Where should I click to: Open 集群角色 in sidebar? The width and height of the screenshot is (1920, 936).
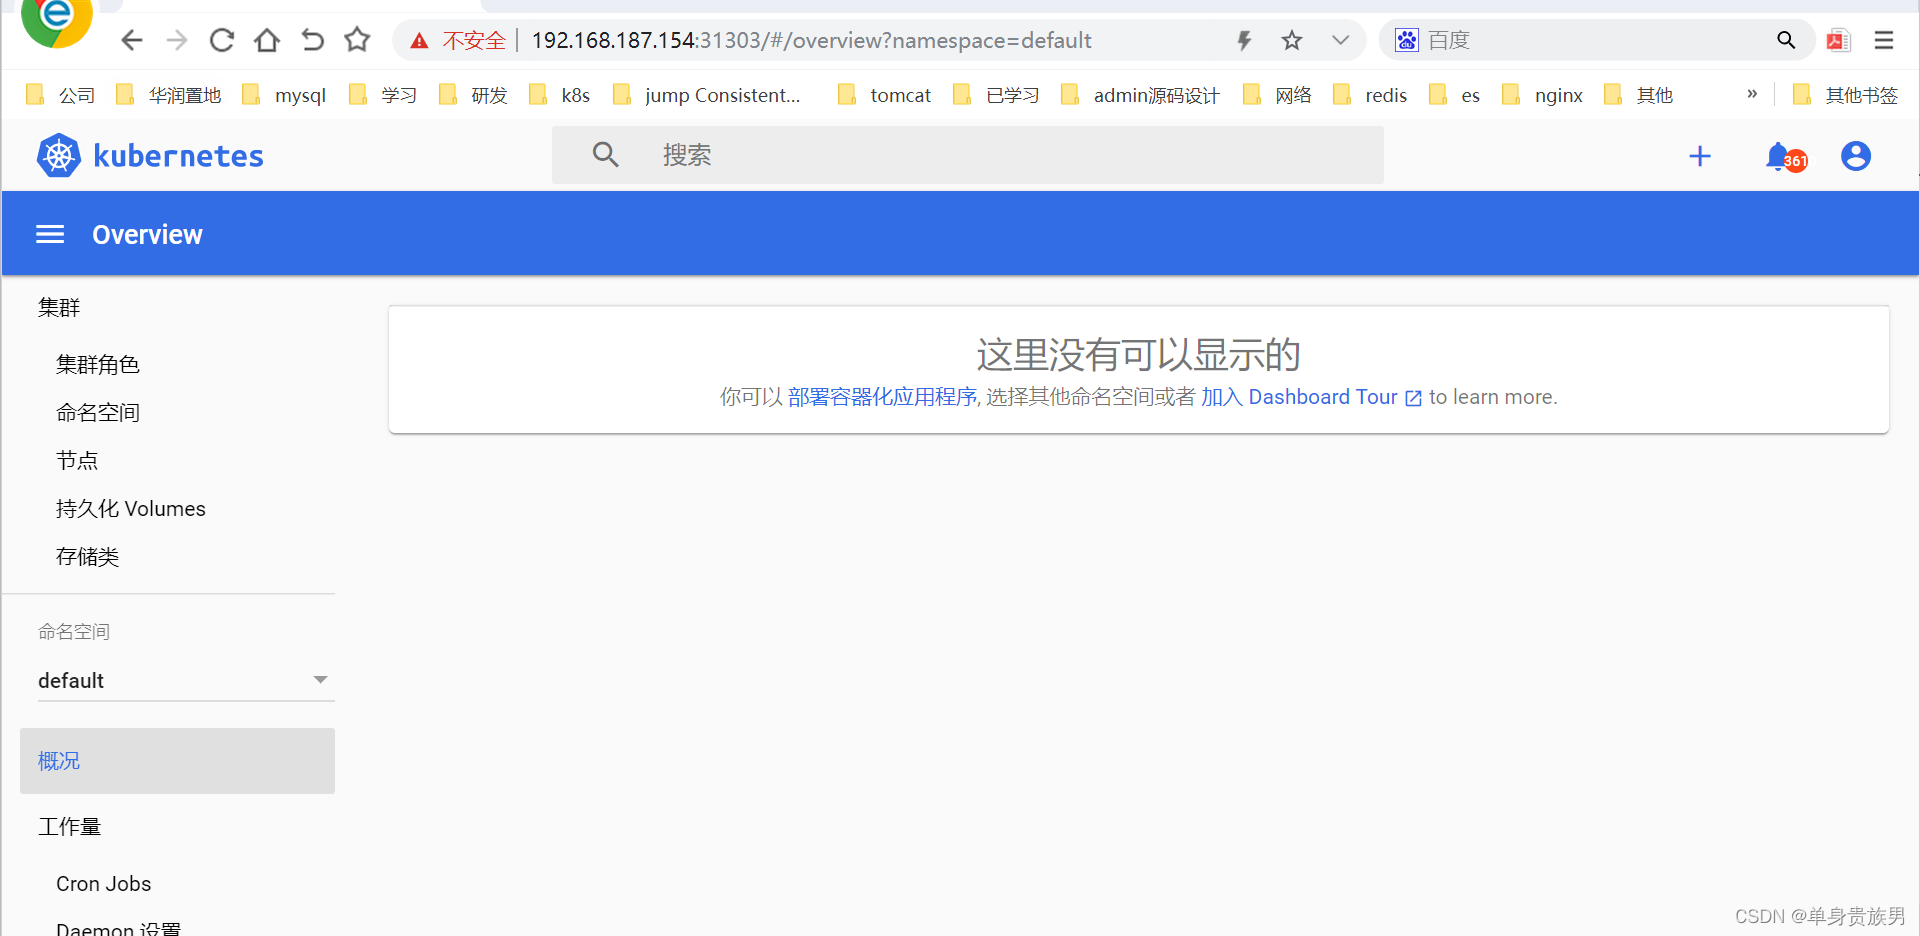98,365
